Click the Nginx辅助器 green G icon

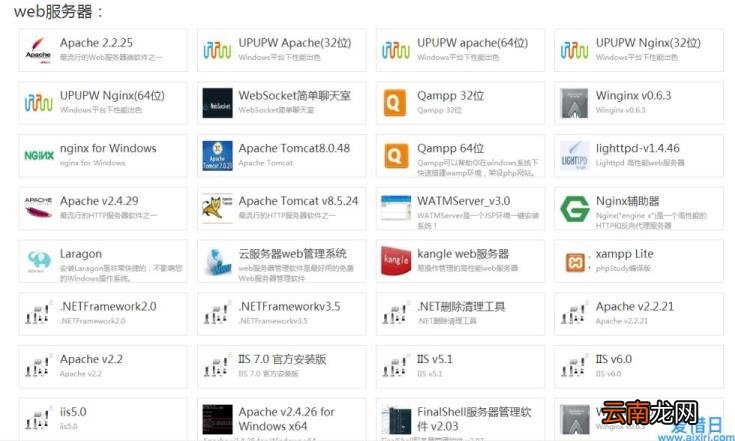pyautogui.click(x=575, y=209)
